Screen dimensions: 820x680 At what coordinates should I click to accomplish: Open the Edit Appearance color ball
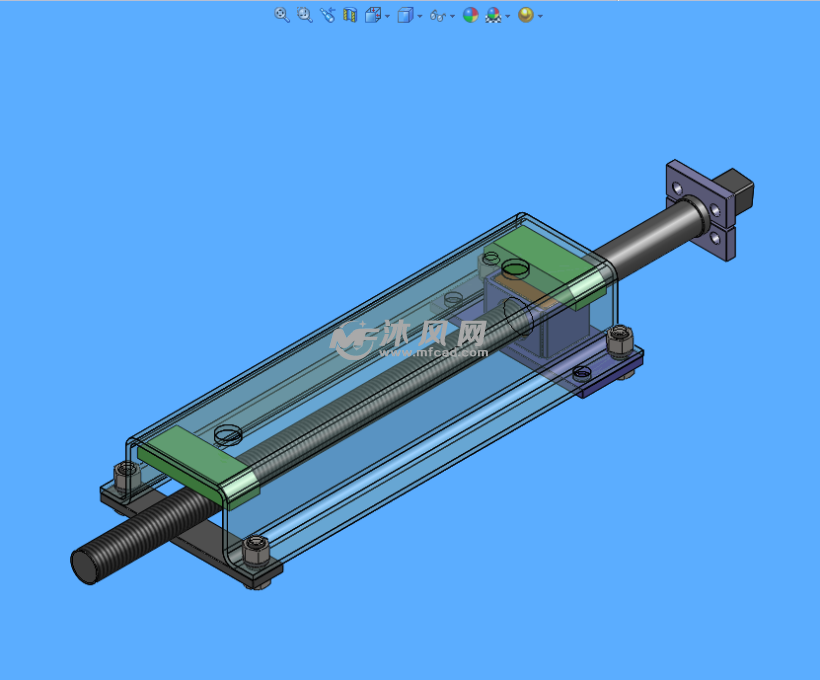point(471,15)
